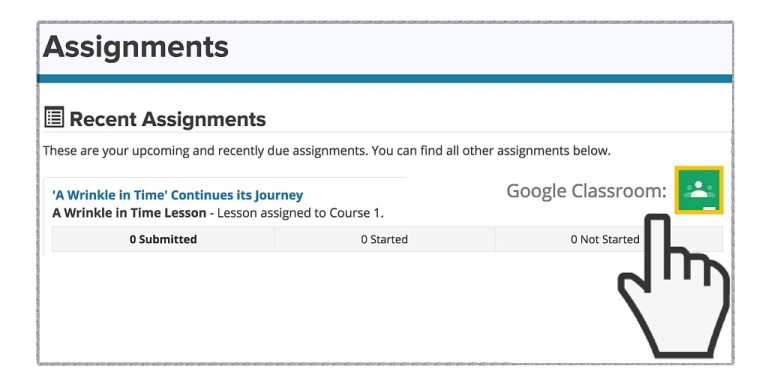Click the sentence starting These are your upcoming

coord(205,151)
